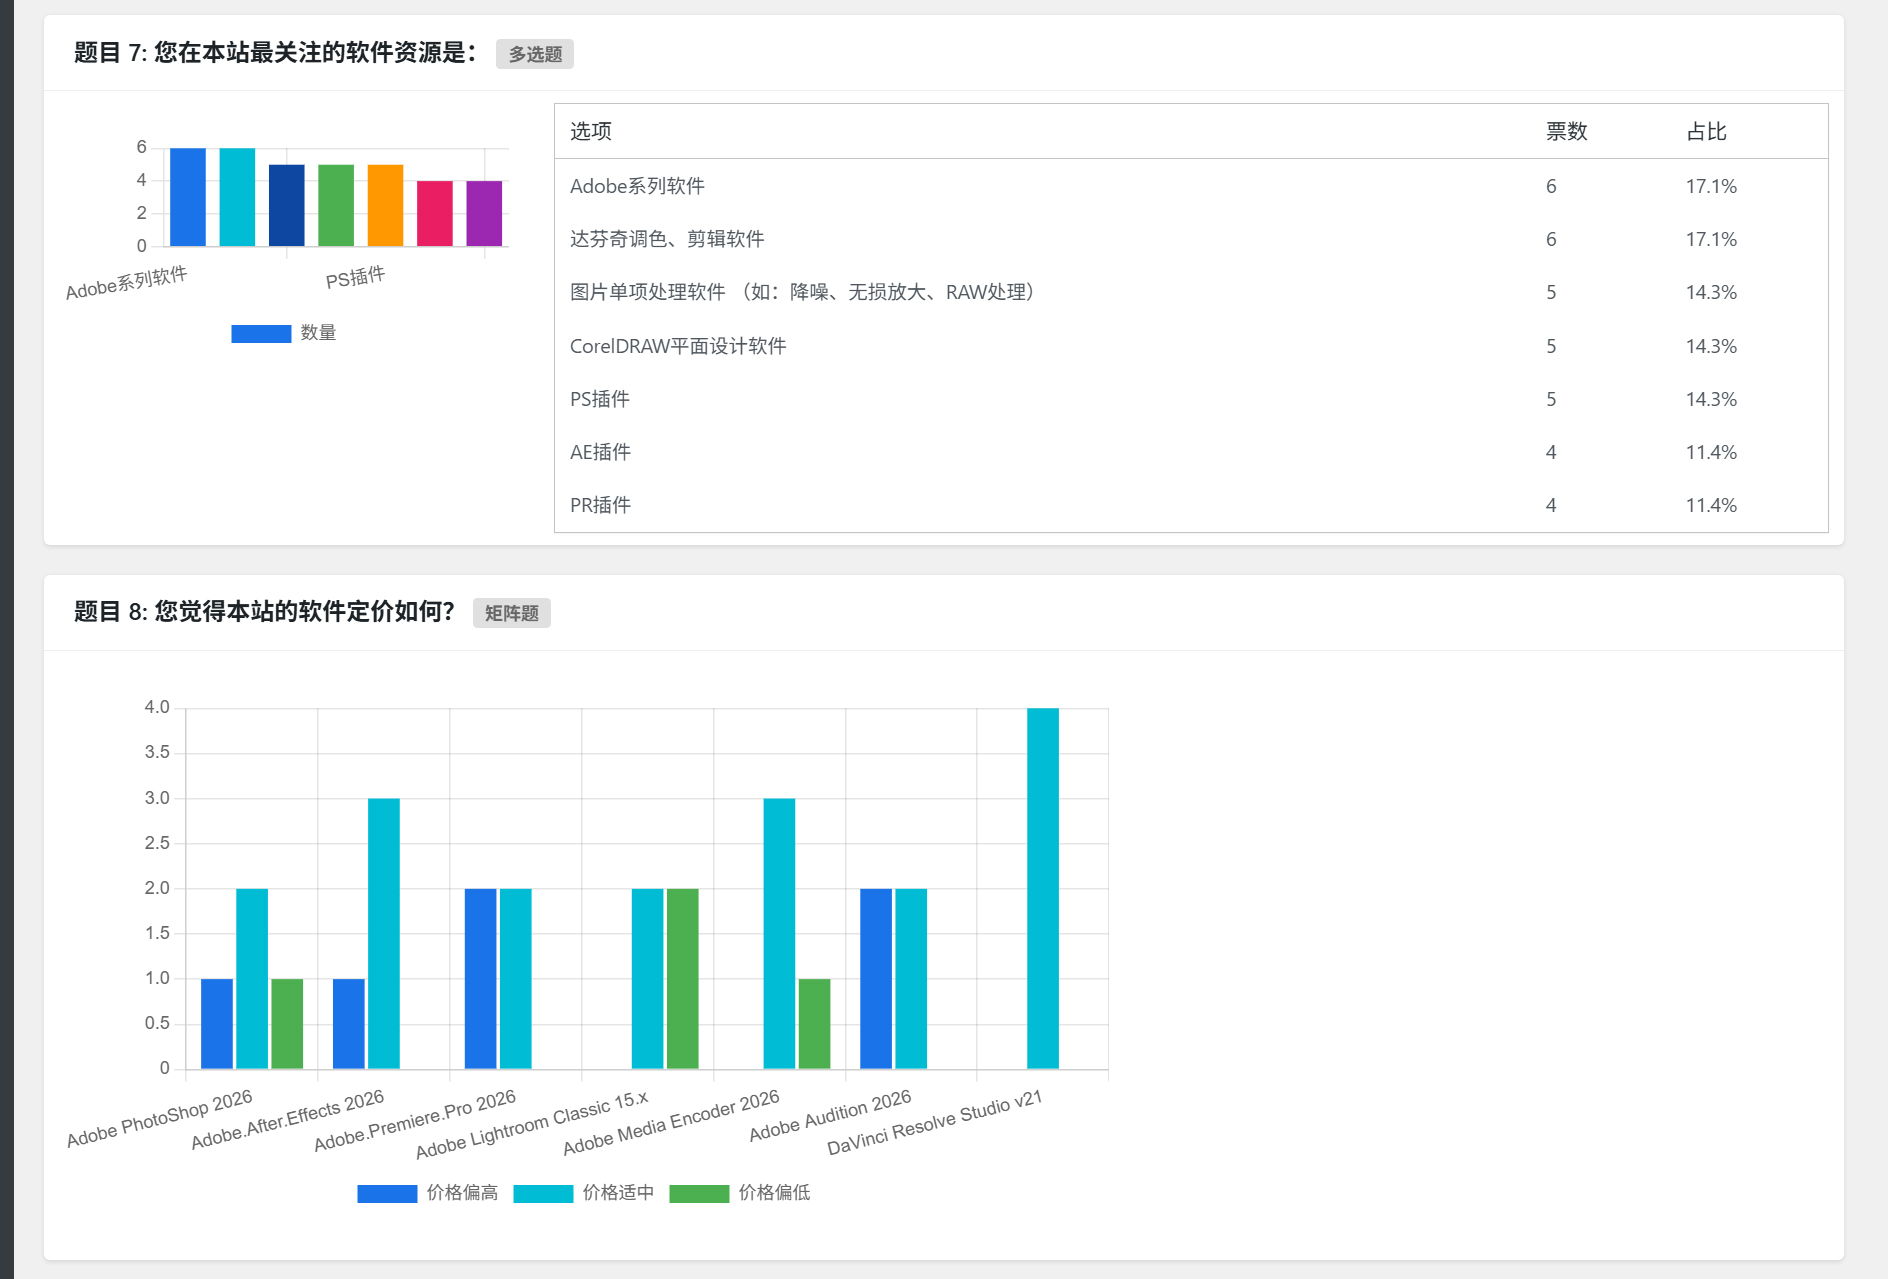Click the DaVinci Resolve Studio v21 axis label
The height and width of the screenshot is (1279, 1888).
935,1122
